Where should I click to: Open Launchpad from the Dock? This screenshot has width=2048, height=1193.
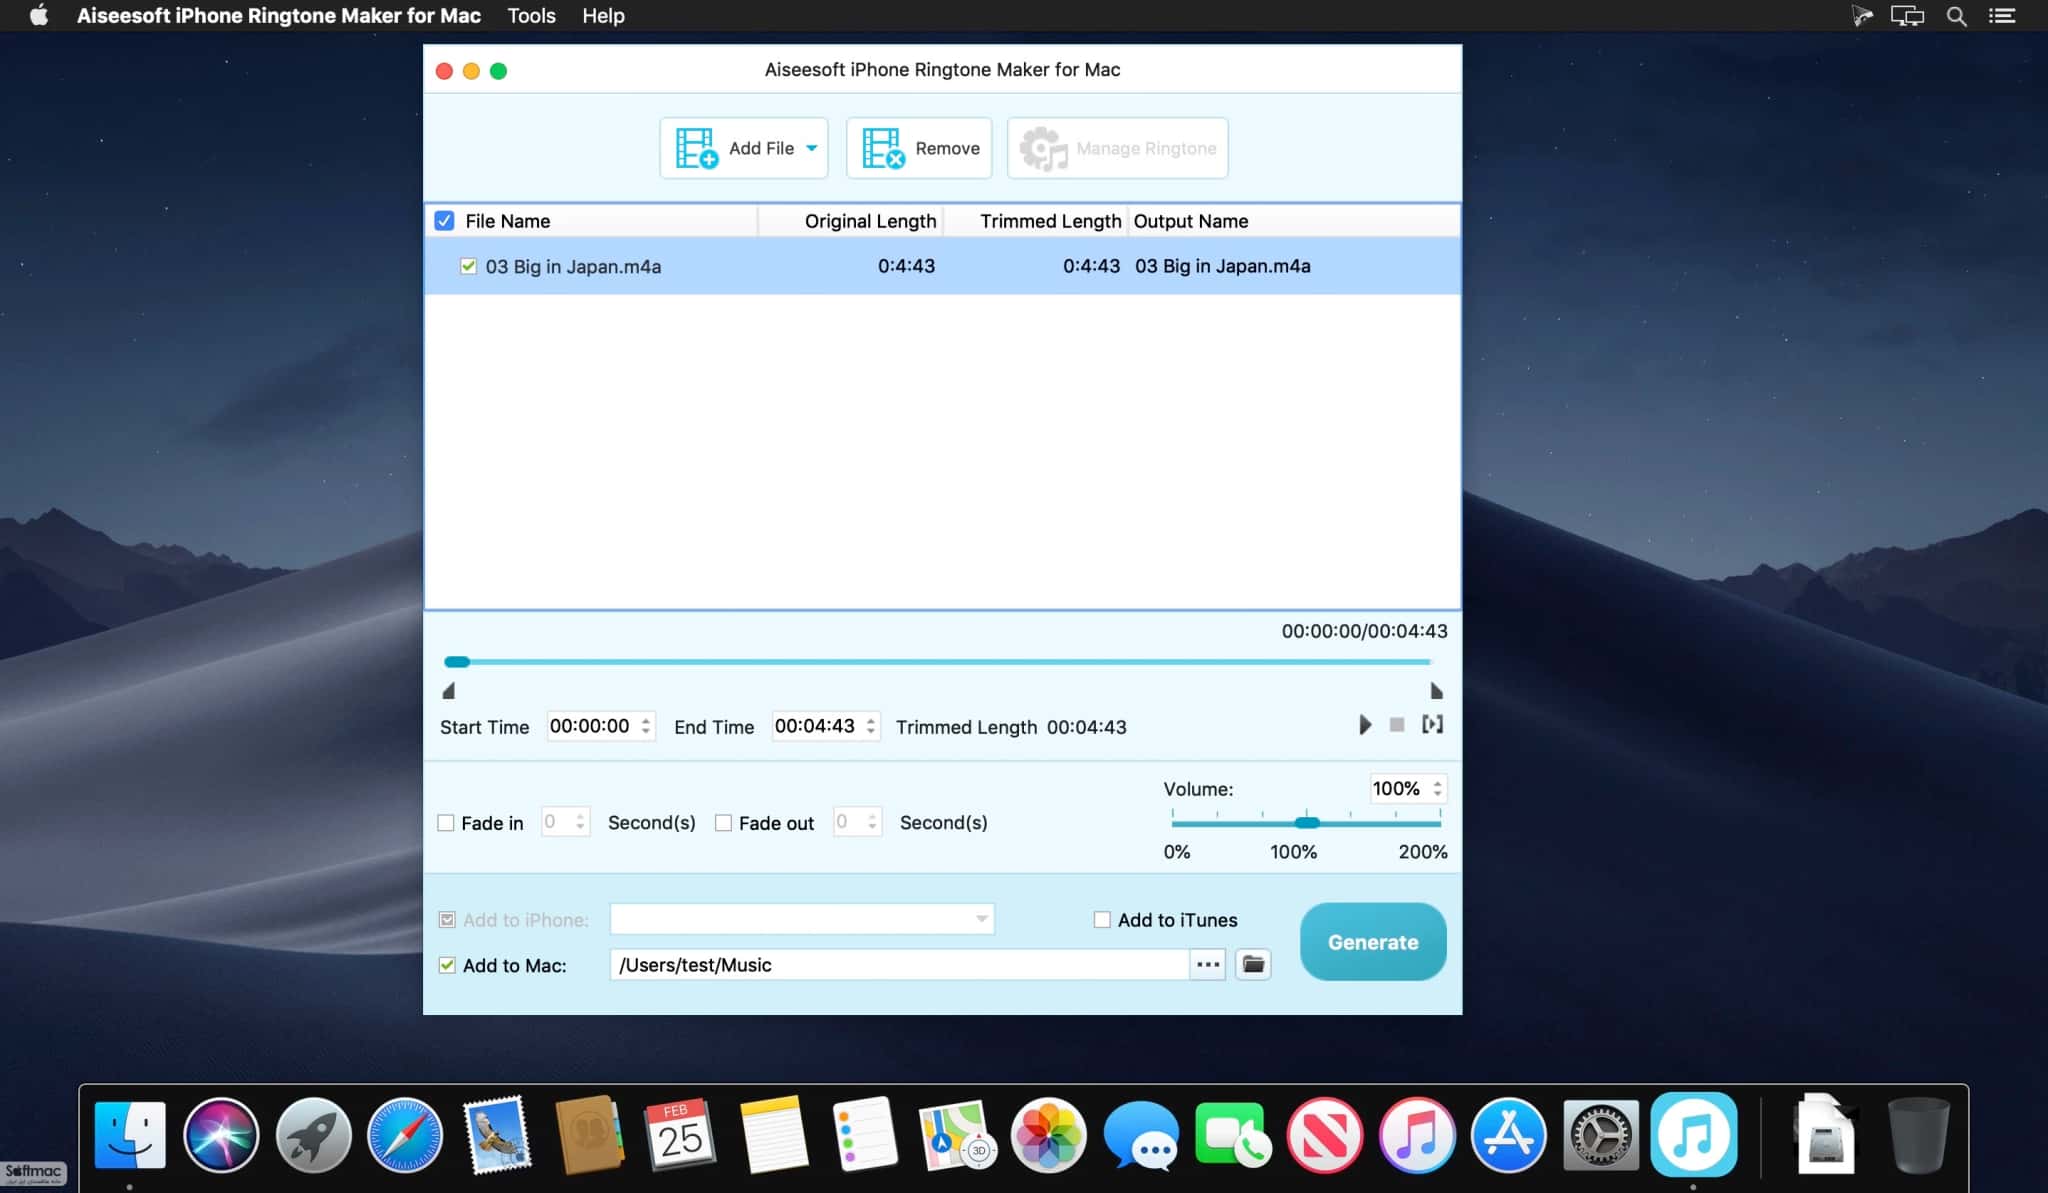[x=313, y=1135]
